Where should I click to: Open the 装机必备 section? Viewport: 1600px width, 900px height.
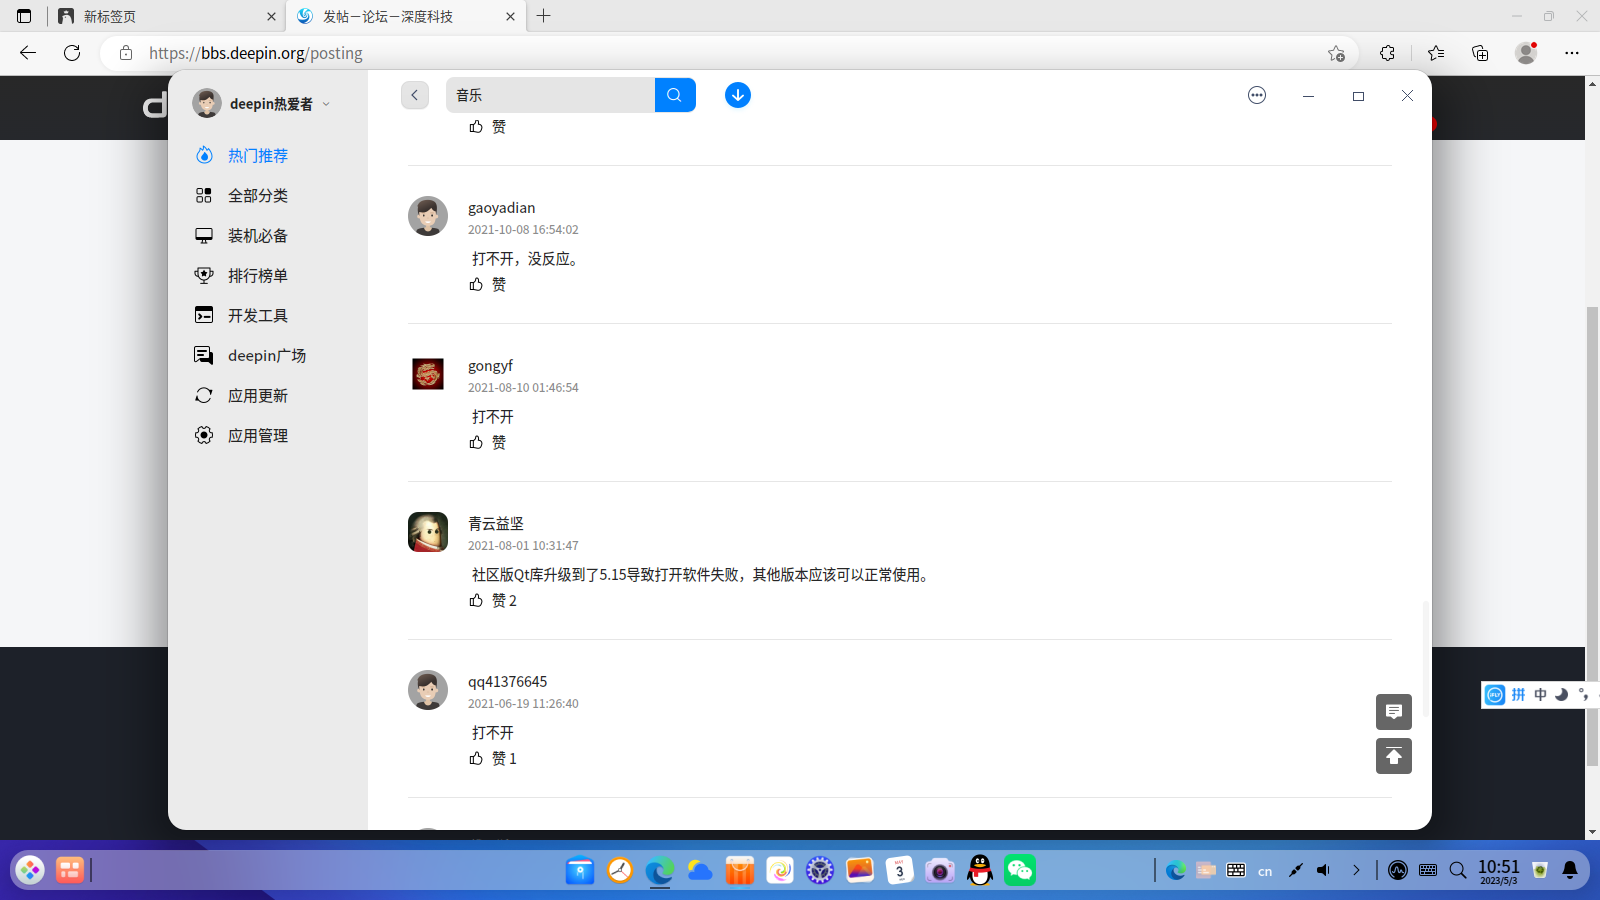(x=257, y=235)
